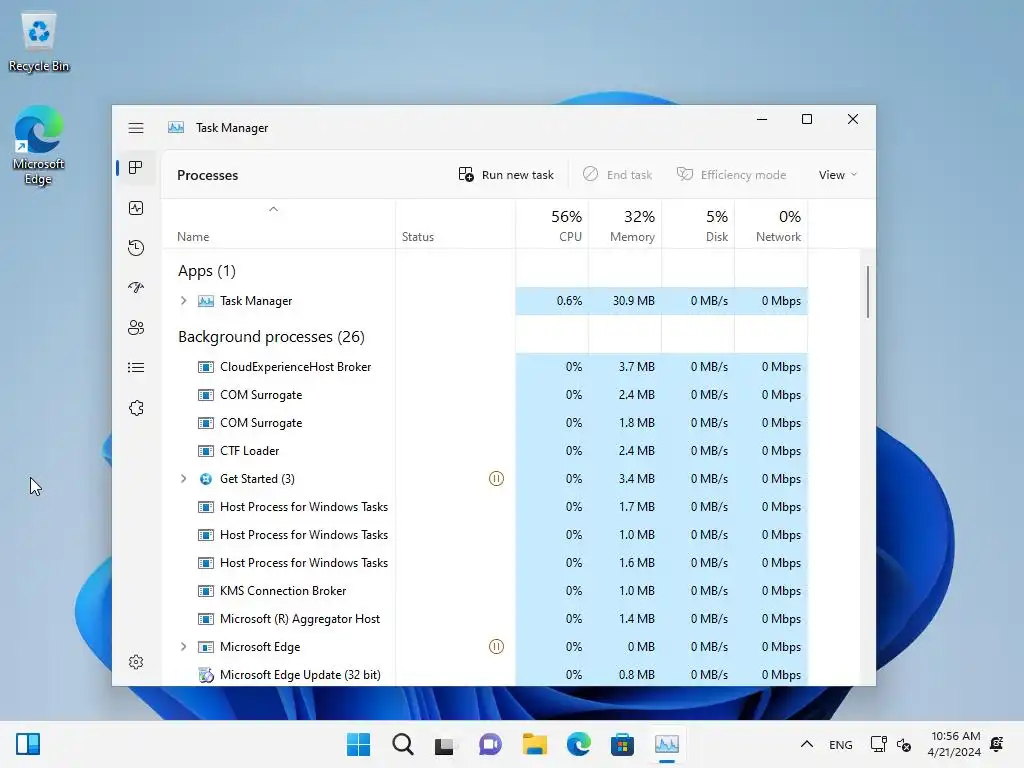
Task: Show hidden icons in system tray
Action: click(807, 744)
